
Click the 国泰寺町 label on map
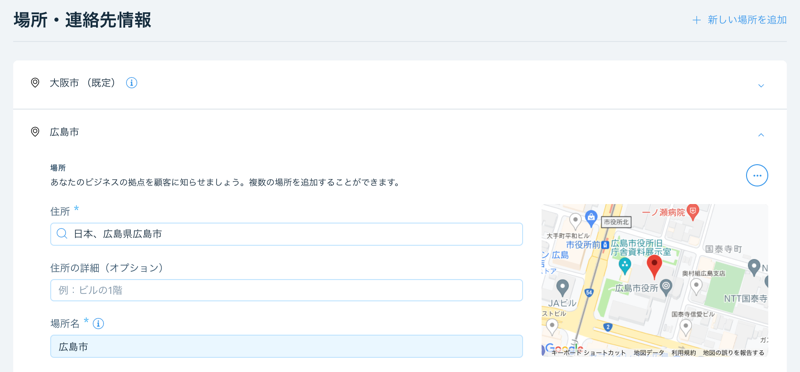(x=722, y=249)
